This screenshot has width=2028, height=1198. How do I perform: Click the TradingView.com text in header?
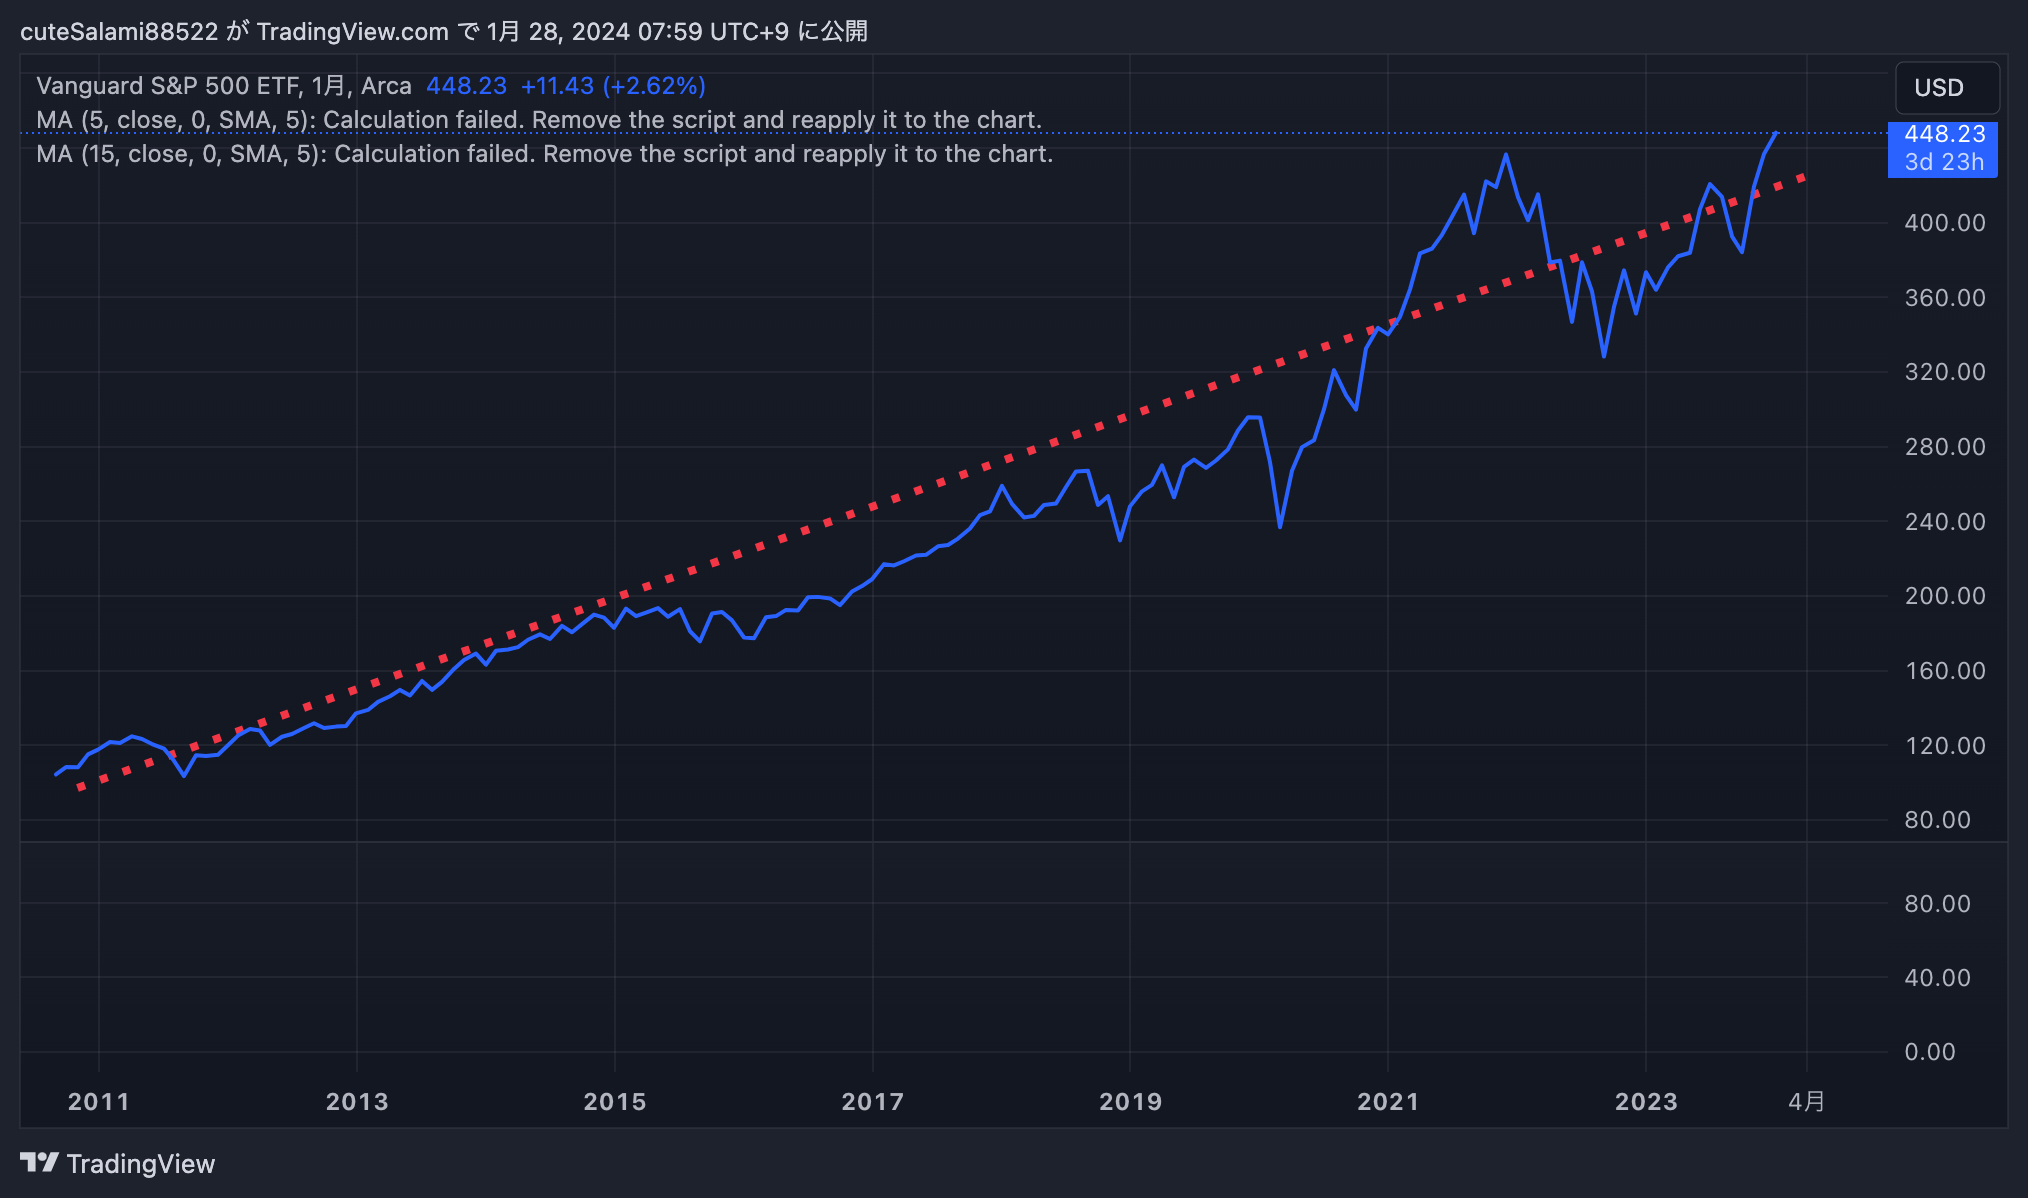click(x=352, y=32)
